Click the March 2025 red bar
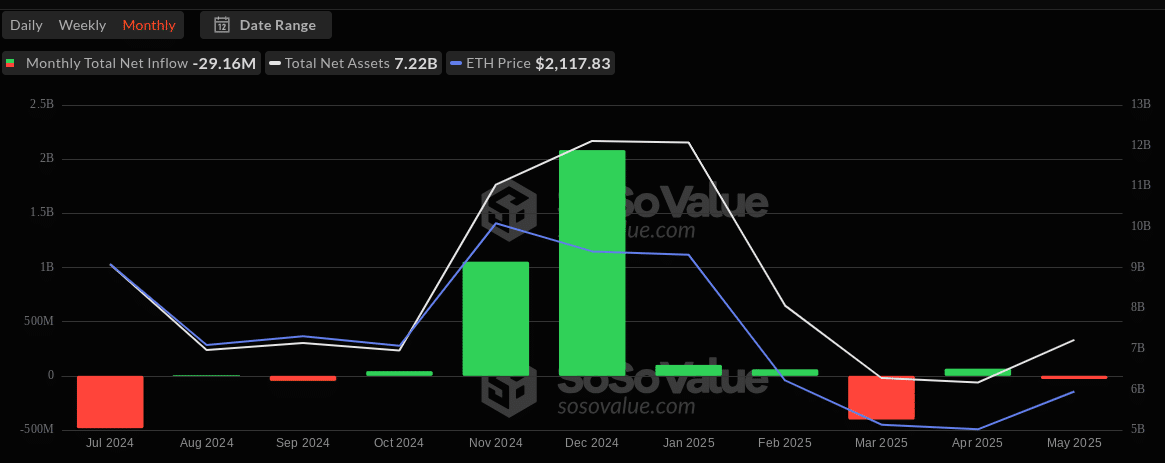Viewport: 1165px width, 463px height. tap(881, 398)
